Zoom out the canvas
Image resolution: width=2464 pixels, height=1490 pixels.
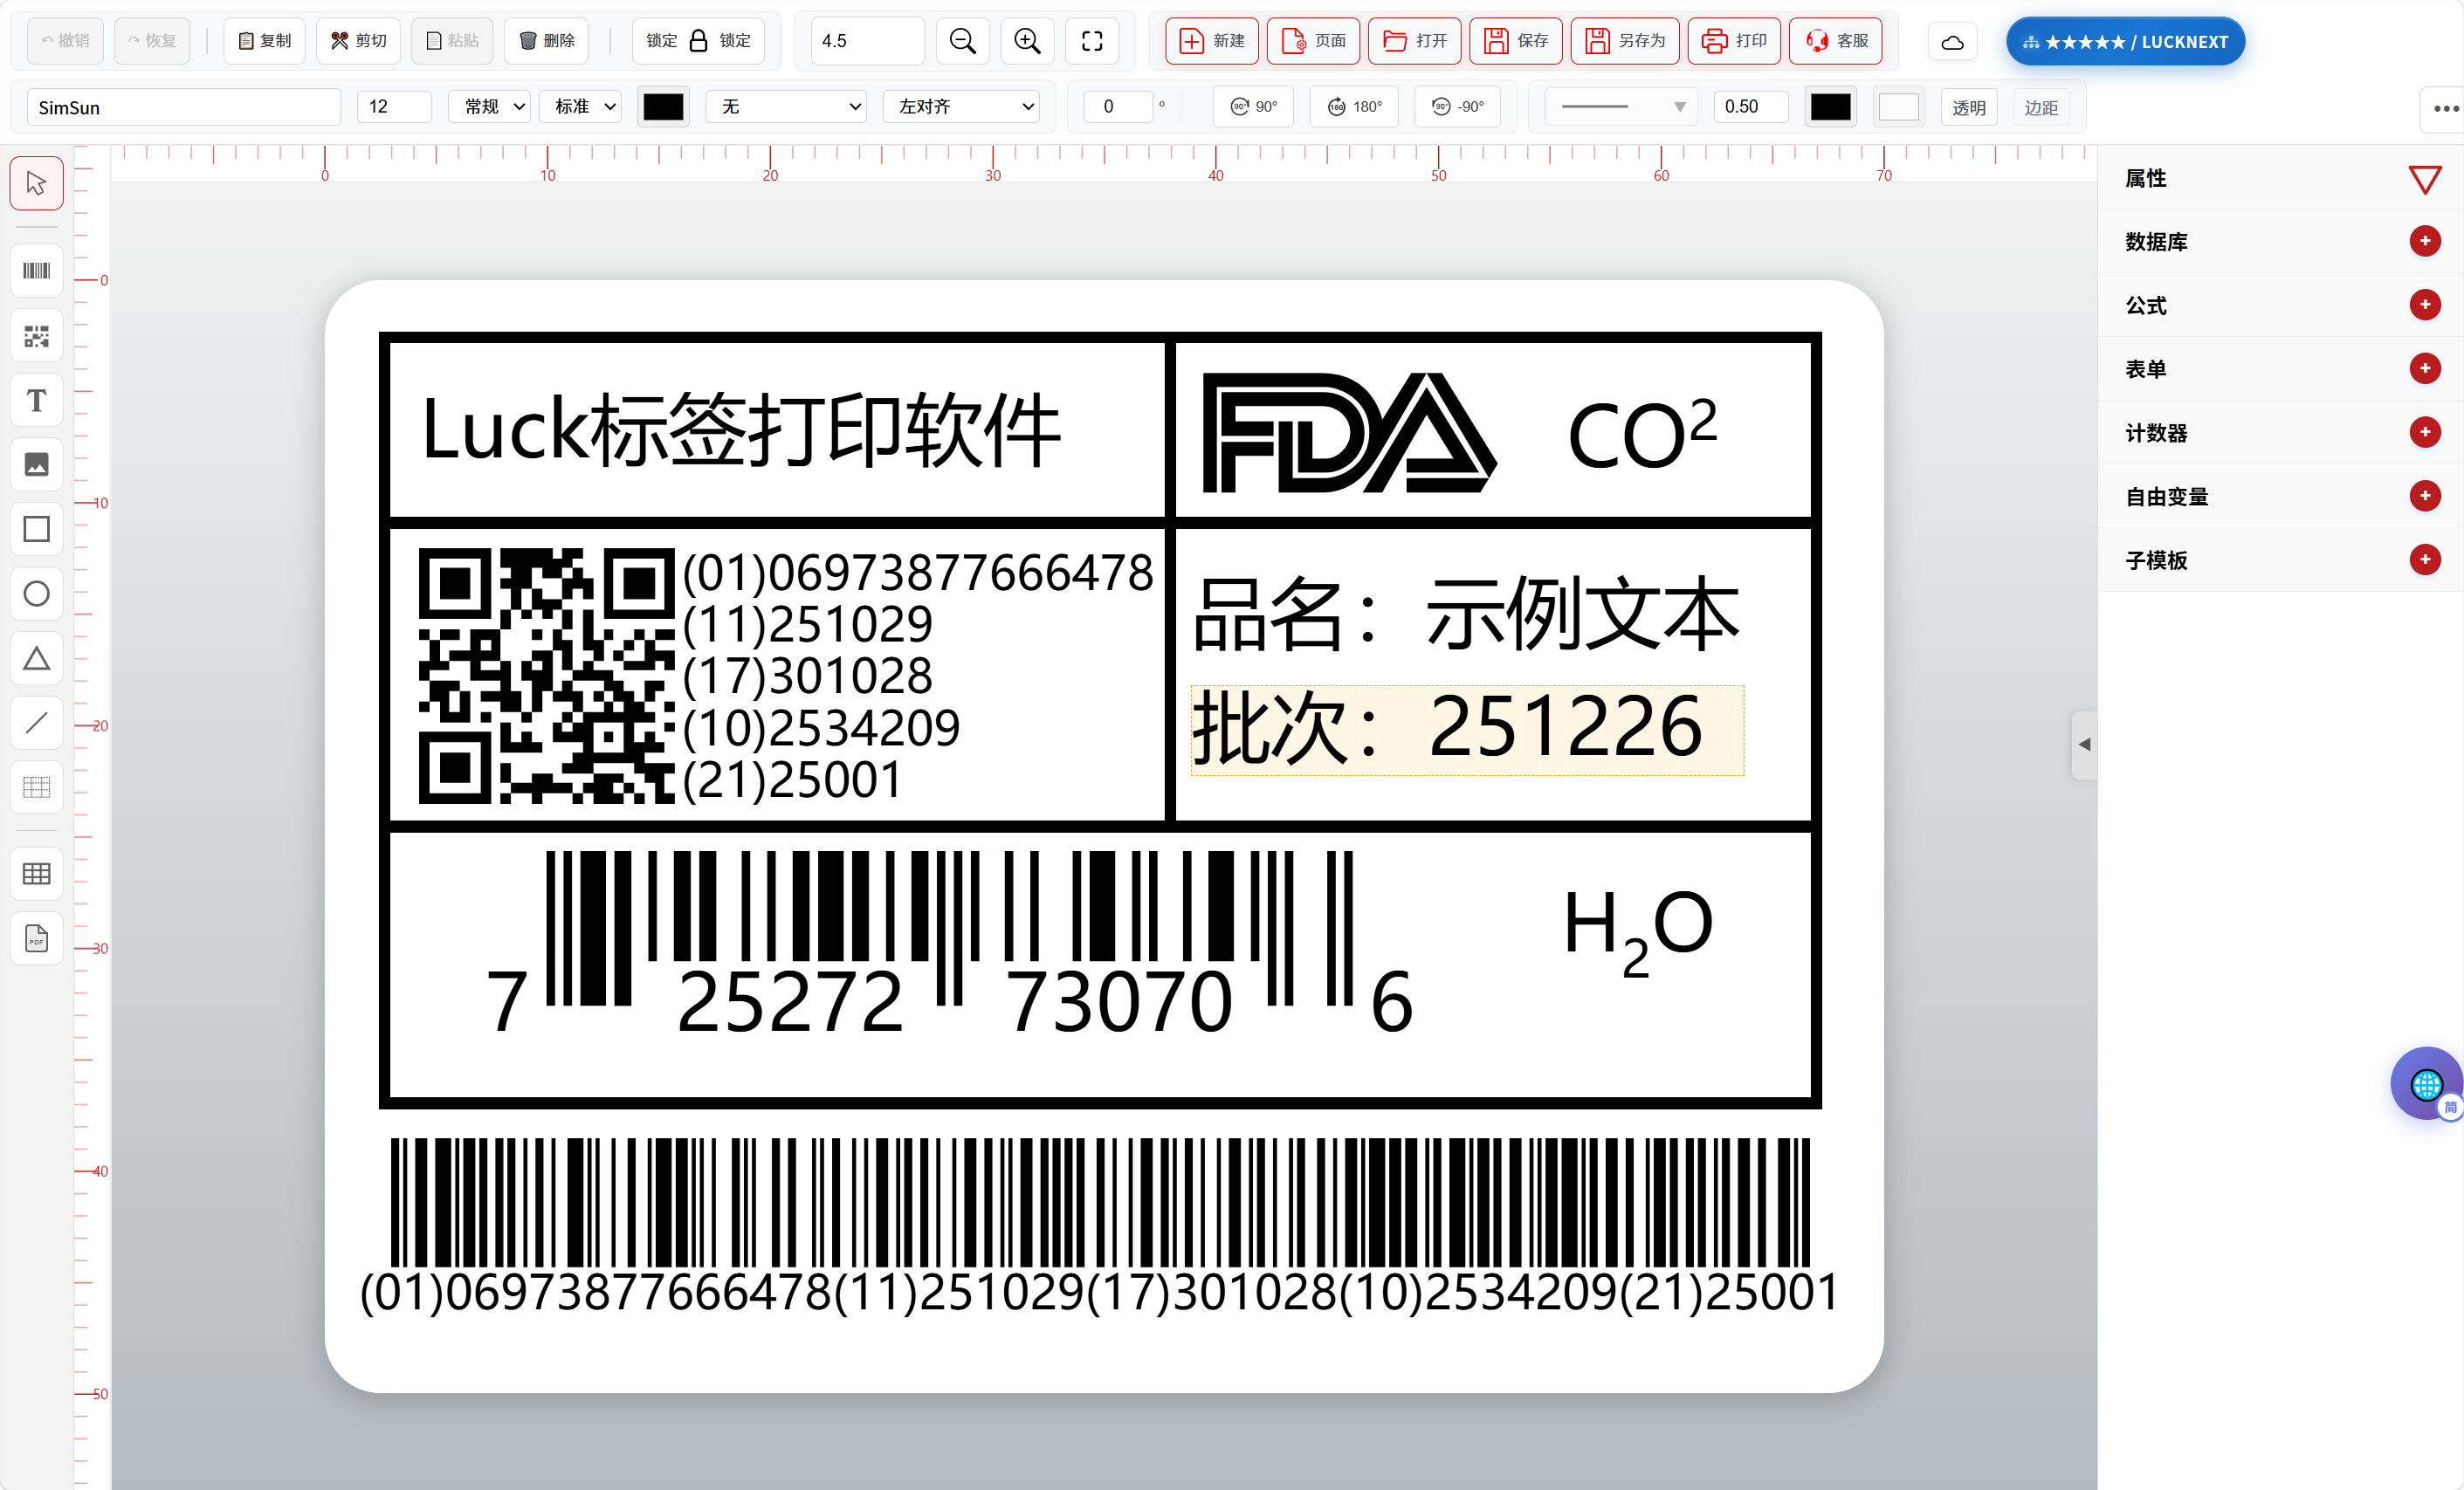[x=962, y=41]
